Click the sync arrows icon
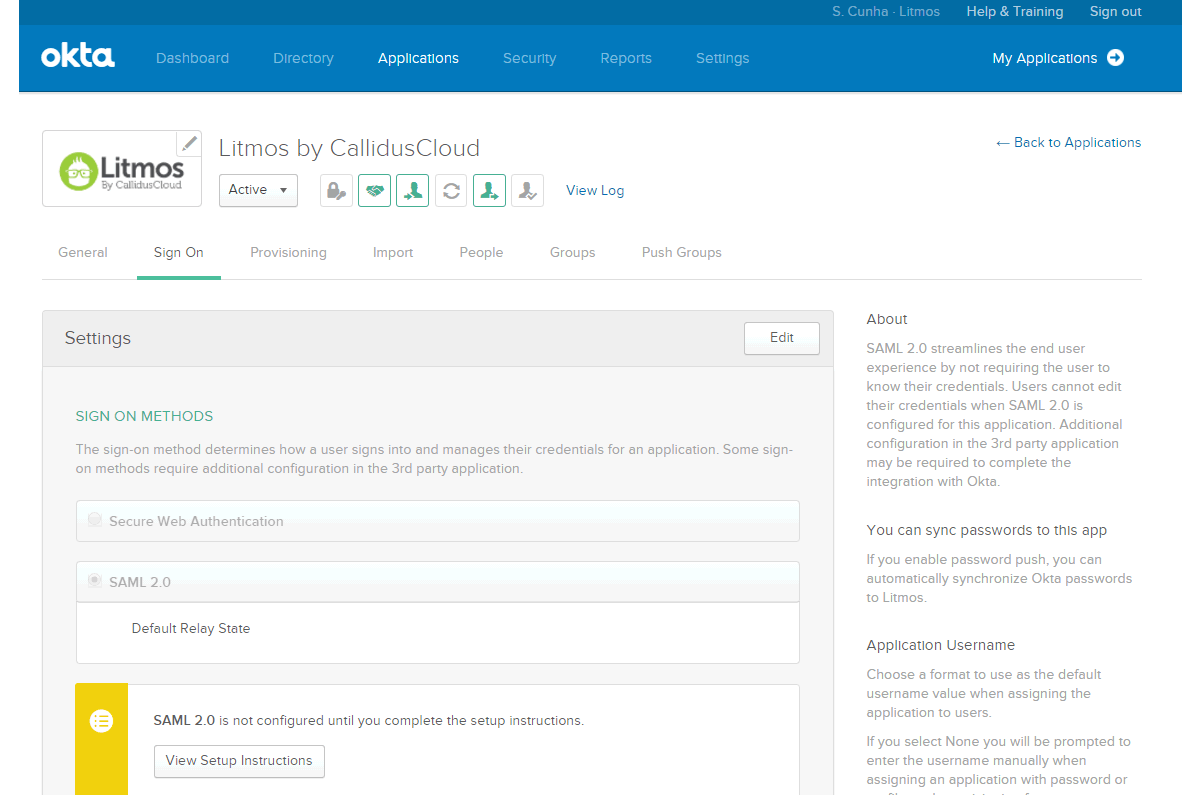The width and height of the screenshot is (1200, 800). (450, 190)
